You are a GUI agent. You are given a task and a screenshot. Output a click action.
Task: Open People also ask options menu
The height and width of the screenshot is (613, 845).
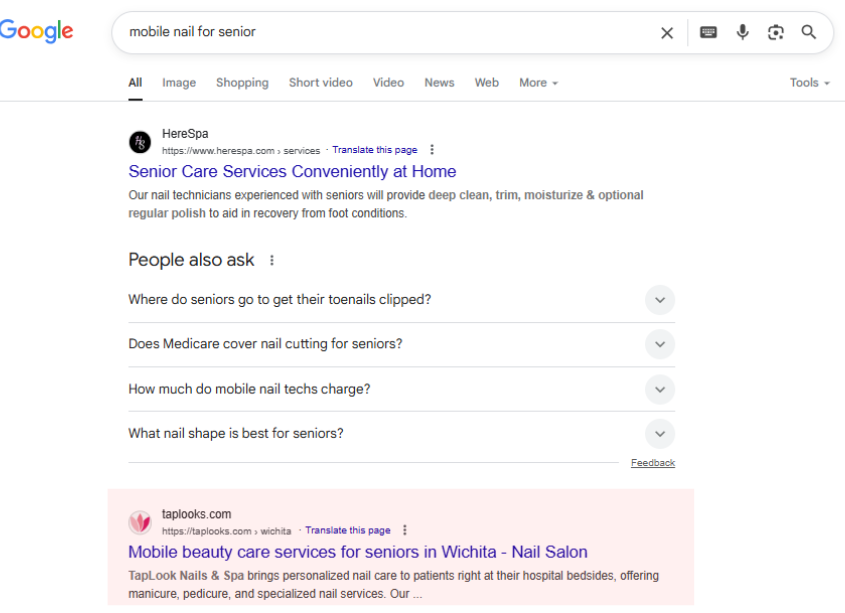point(272,260)
